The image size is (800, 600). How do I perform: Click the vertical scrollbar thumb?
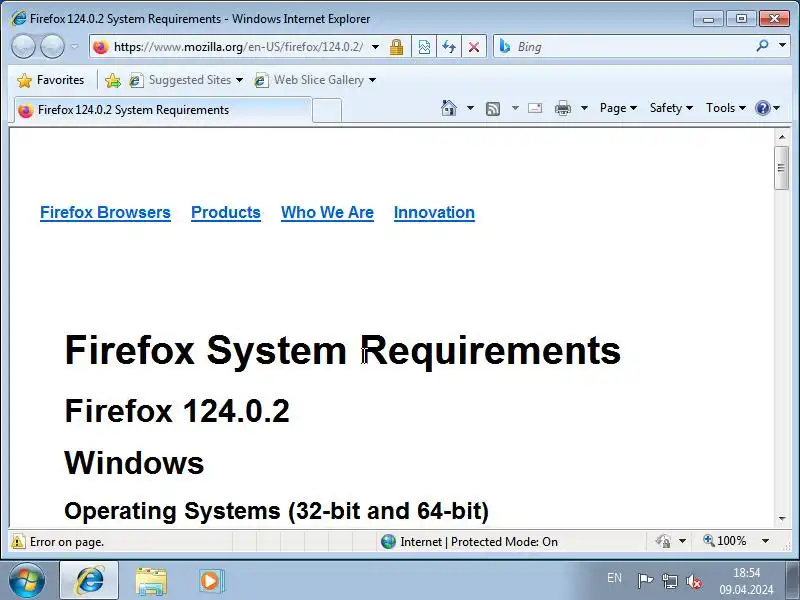tap(782, 168)
